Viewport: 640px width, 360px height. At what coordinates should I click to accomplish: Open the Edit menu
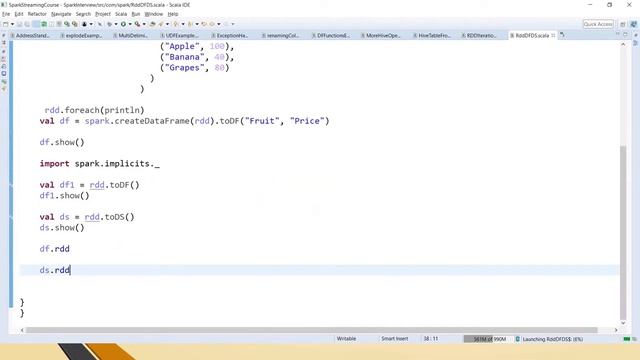click(19, 14)
